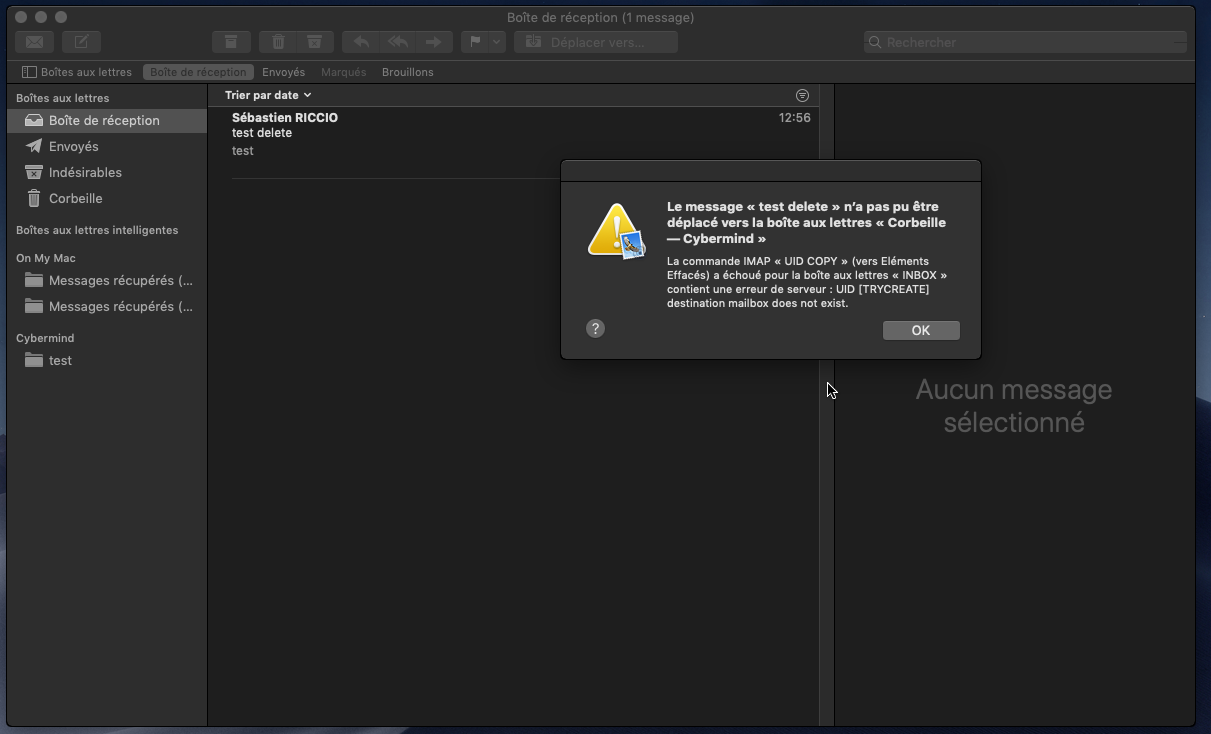Switch to Envoyés in favorites bar
1211x734 pixels.
pyautogui.click(x=283, y=72)
